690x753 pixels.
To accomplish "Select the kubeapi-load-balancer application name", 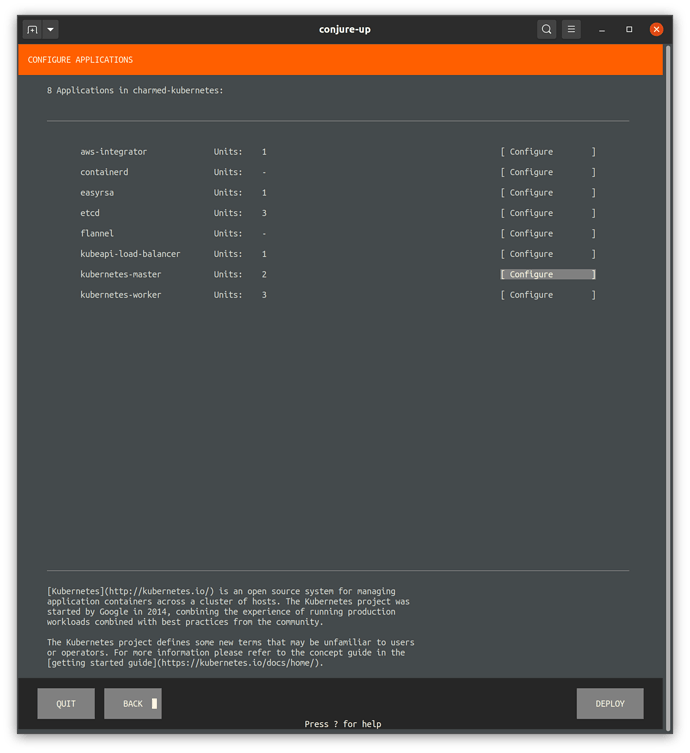I will [130, 254].
